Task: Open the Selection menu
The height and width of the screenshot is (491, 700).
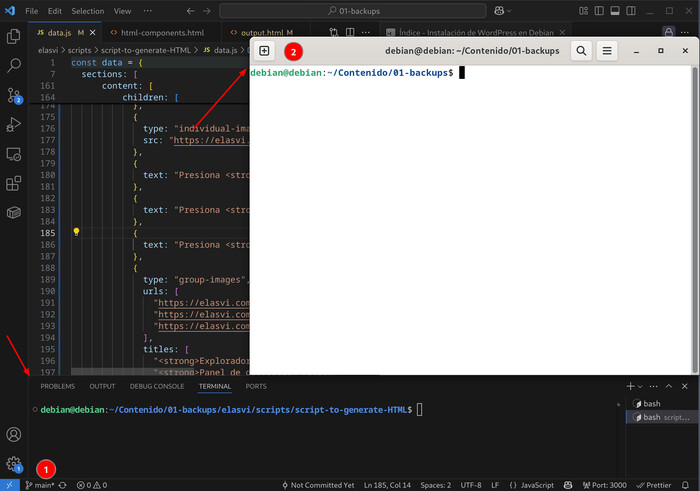Action: 88,11
